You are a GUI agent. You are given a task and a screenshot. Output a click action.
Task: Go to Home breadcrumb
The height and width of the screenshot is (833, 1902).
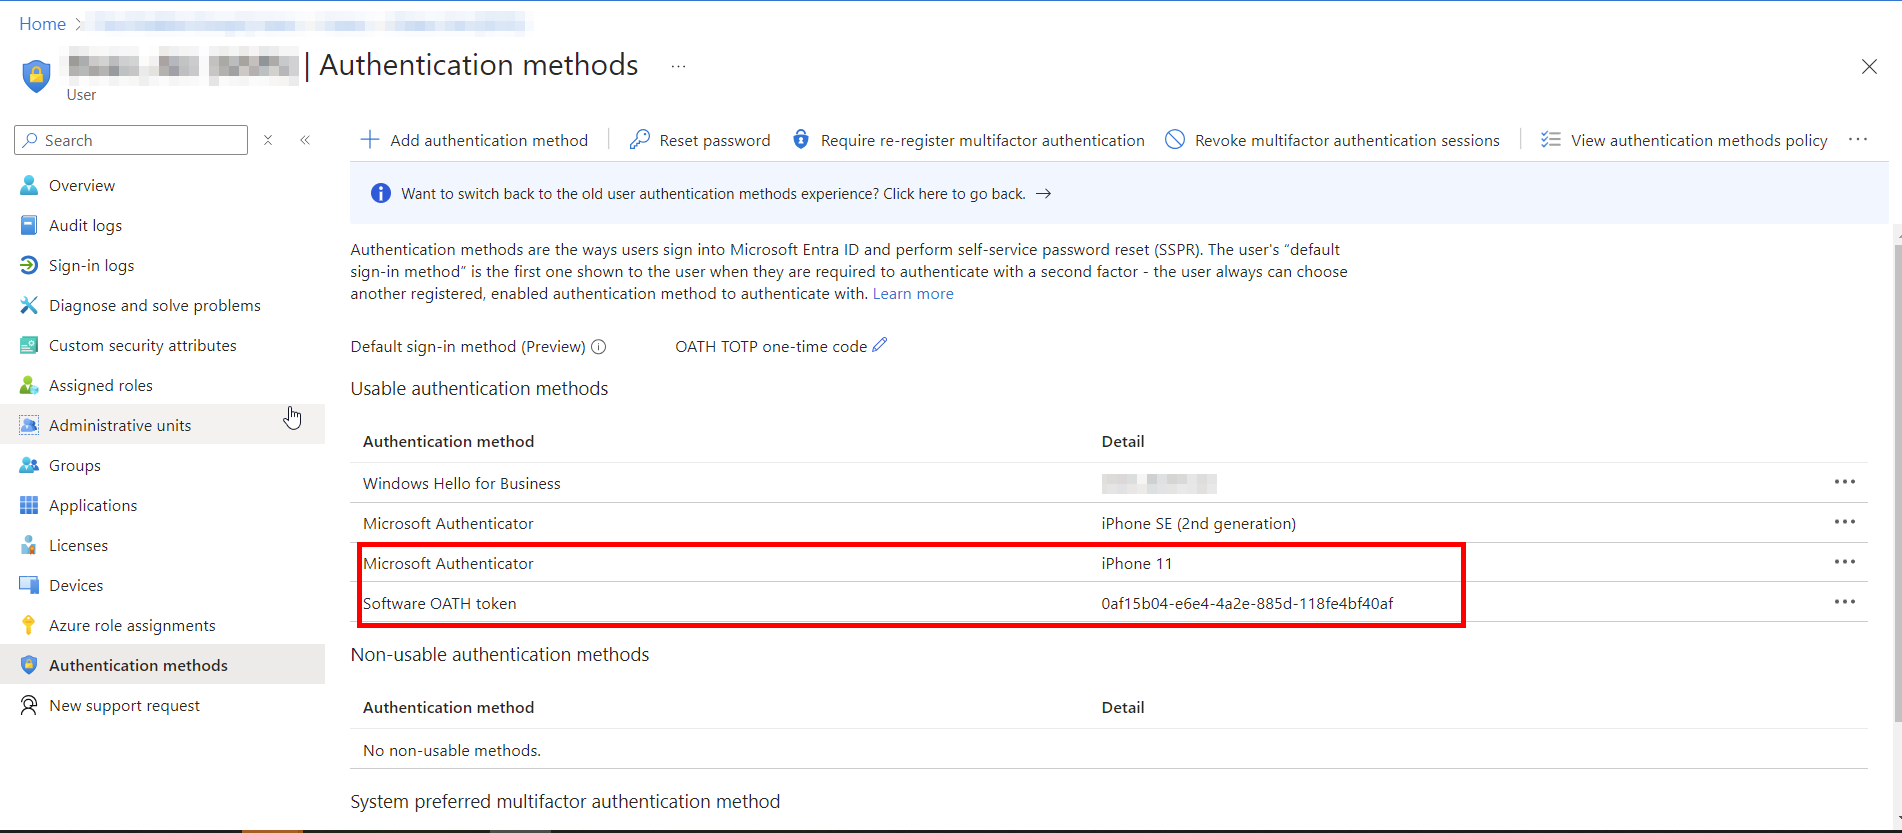pos(42,23)
